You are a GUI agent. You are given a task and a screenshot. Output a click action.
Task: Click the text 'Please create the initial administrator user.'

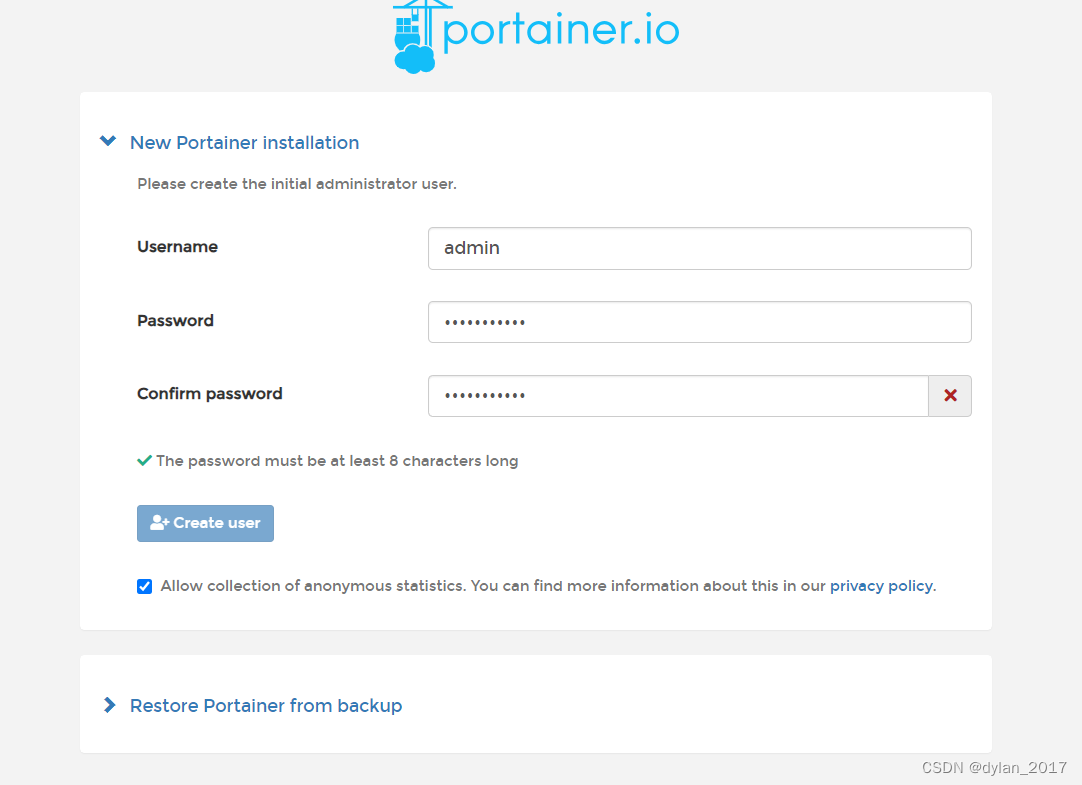[297, 184]
